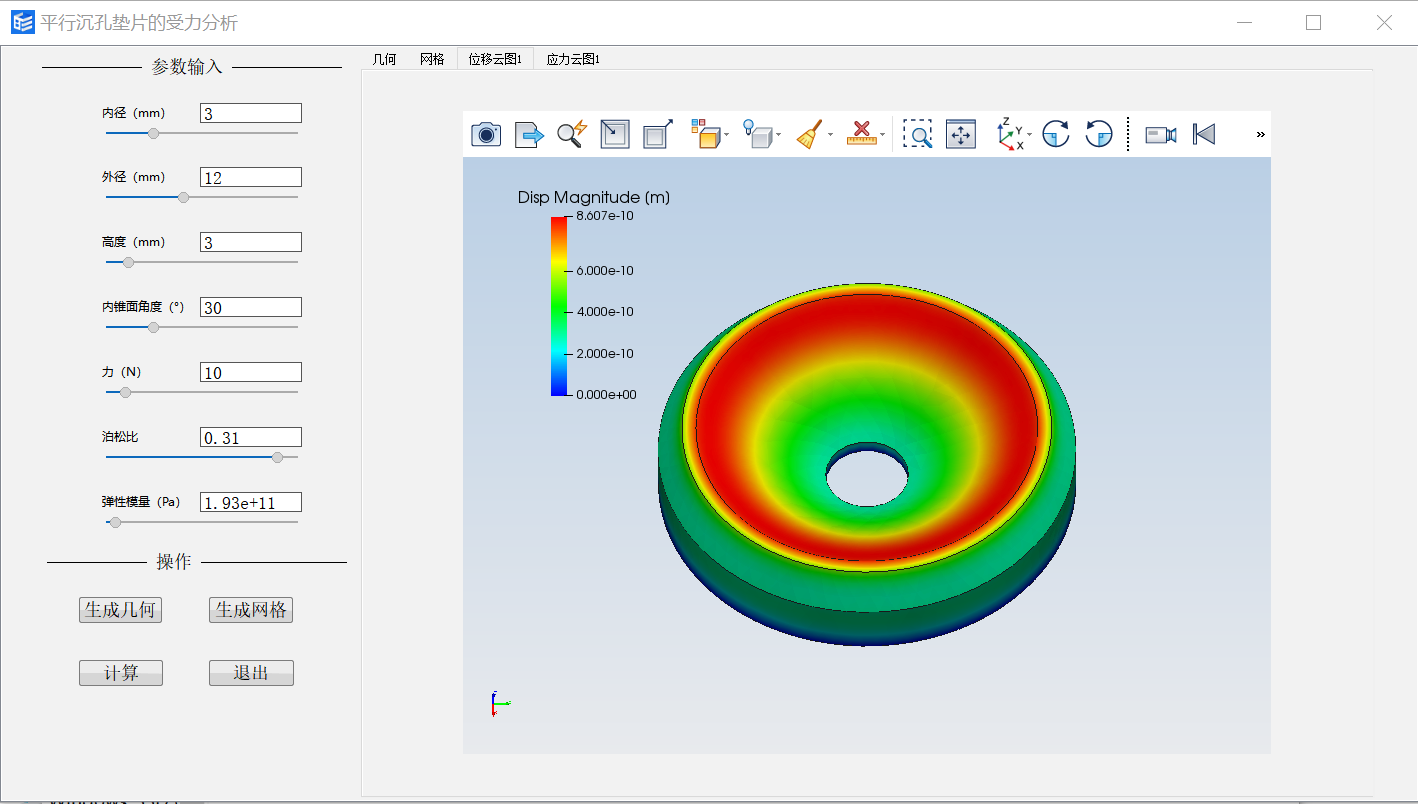The image size is (1418, 804).
Task: Focus the 力 (N) input showing 10
Action: (x=251, y=372)
